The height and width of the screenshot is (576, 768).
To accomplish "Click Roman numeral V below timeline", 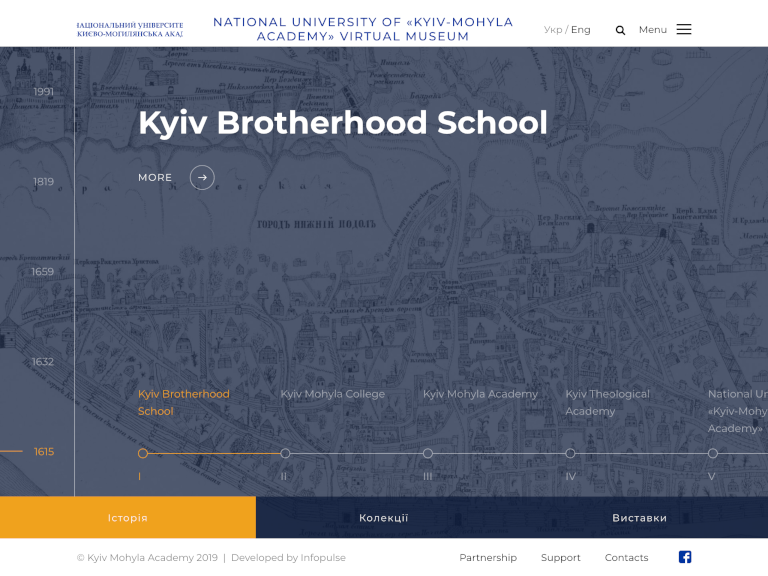I will pos(712,477).
